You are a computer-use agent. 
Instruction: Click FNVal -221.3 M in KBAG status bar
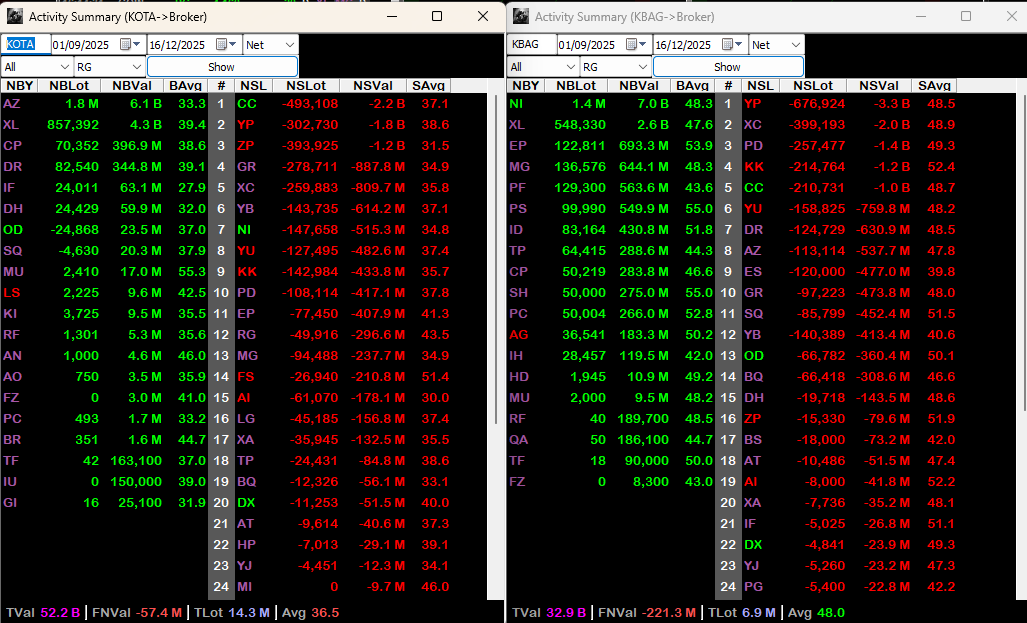(646, 613)
